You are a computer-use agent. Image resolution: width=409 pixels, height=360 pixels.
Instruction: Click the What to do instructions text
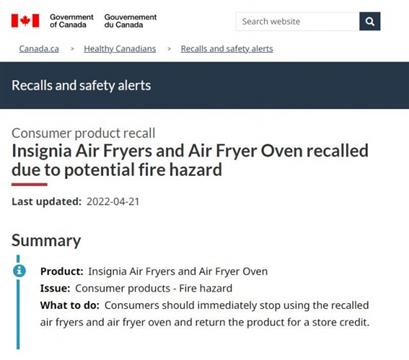tap(205, 314)
